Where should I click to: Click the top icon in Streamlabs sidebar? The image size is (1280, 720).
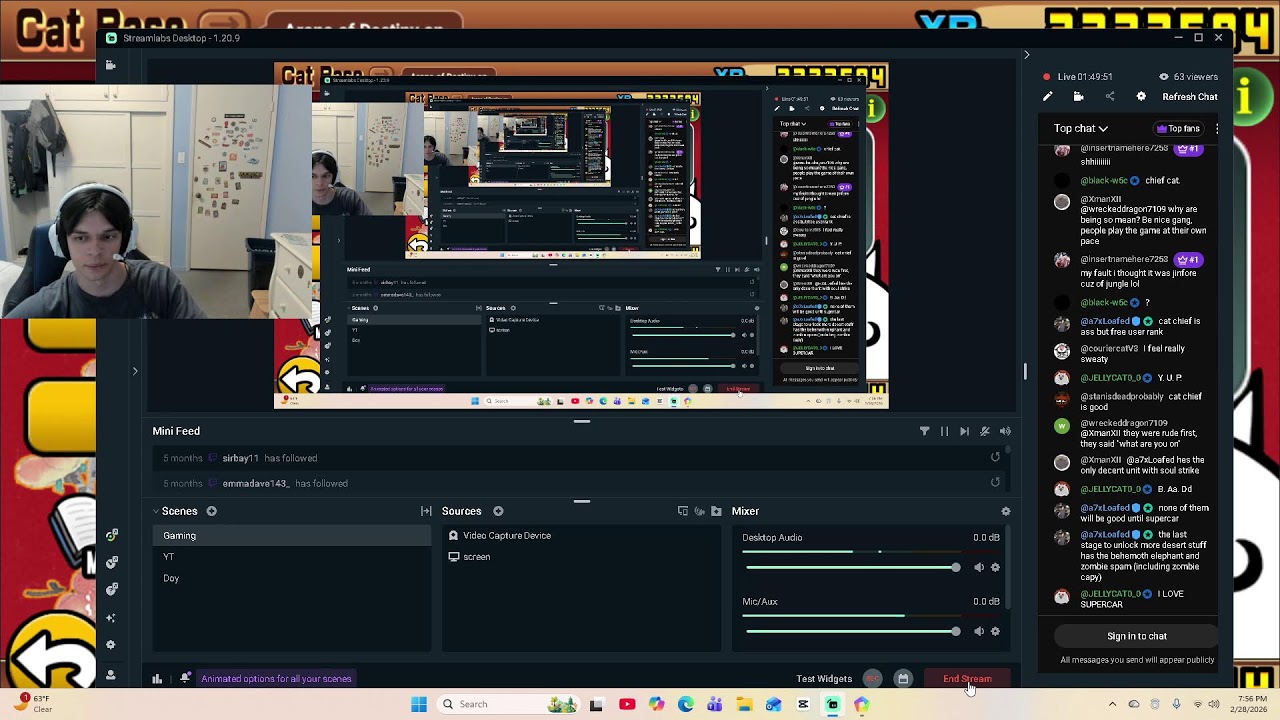click(110, 65)
